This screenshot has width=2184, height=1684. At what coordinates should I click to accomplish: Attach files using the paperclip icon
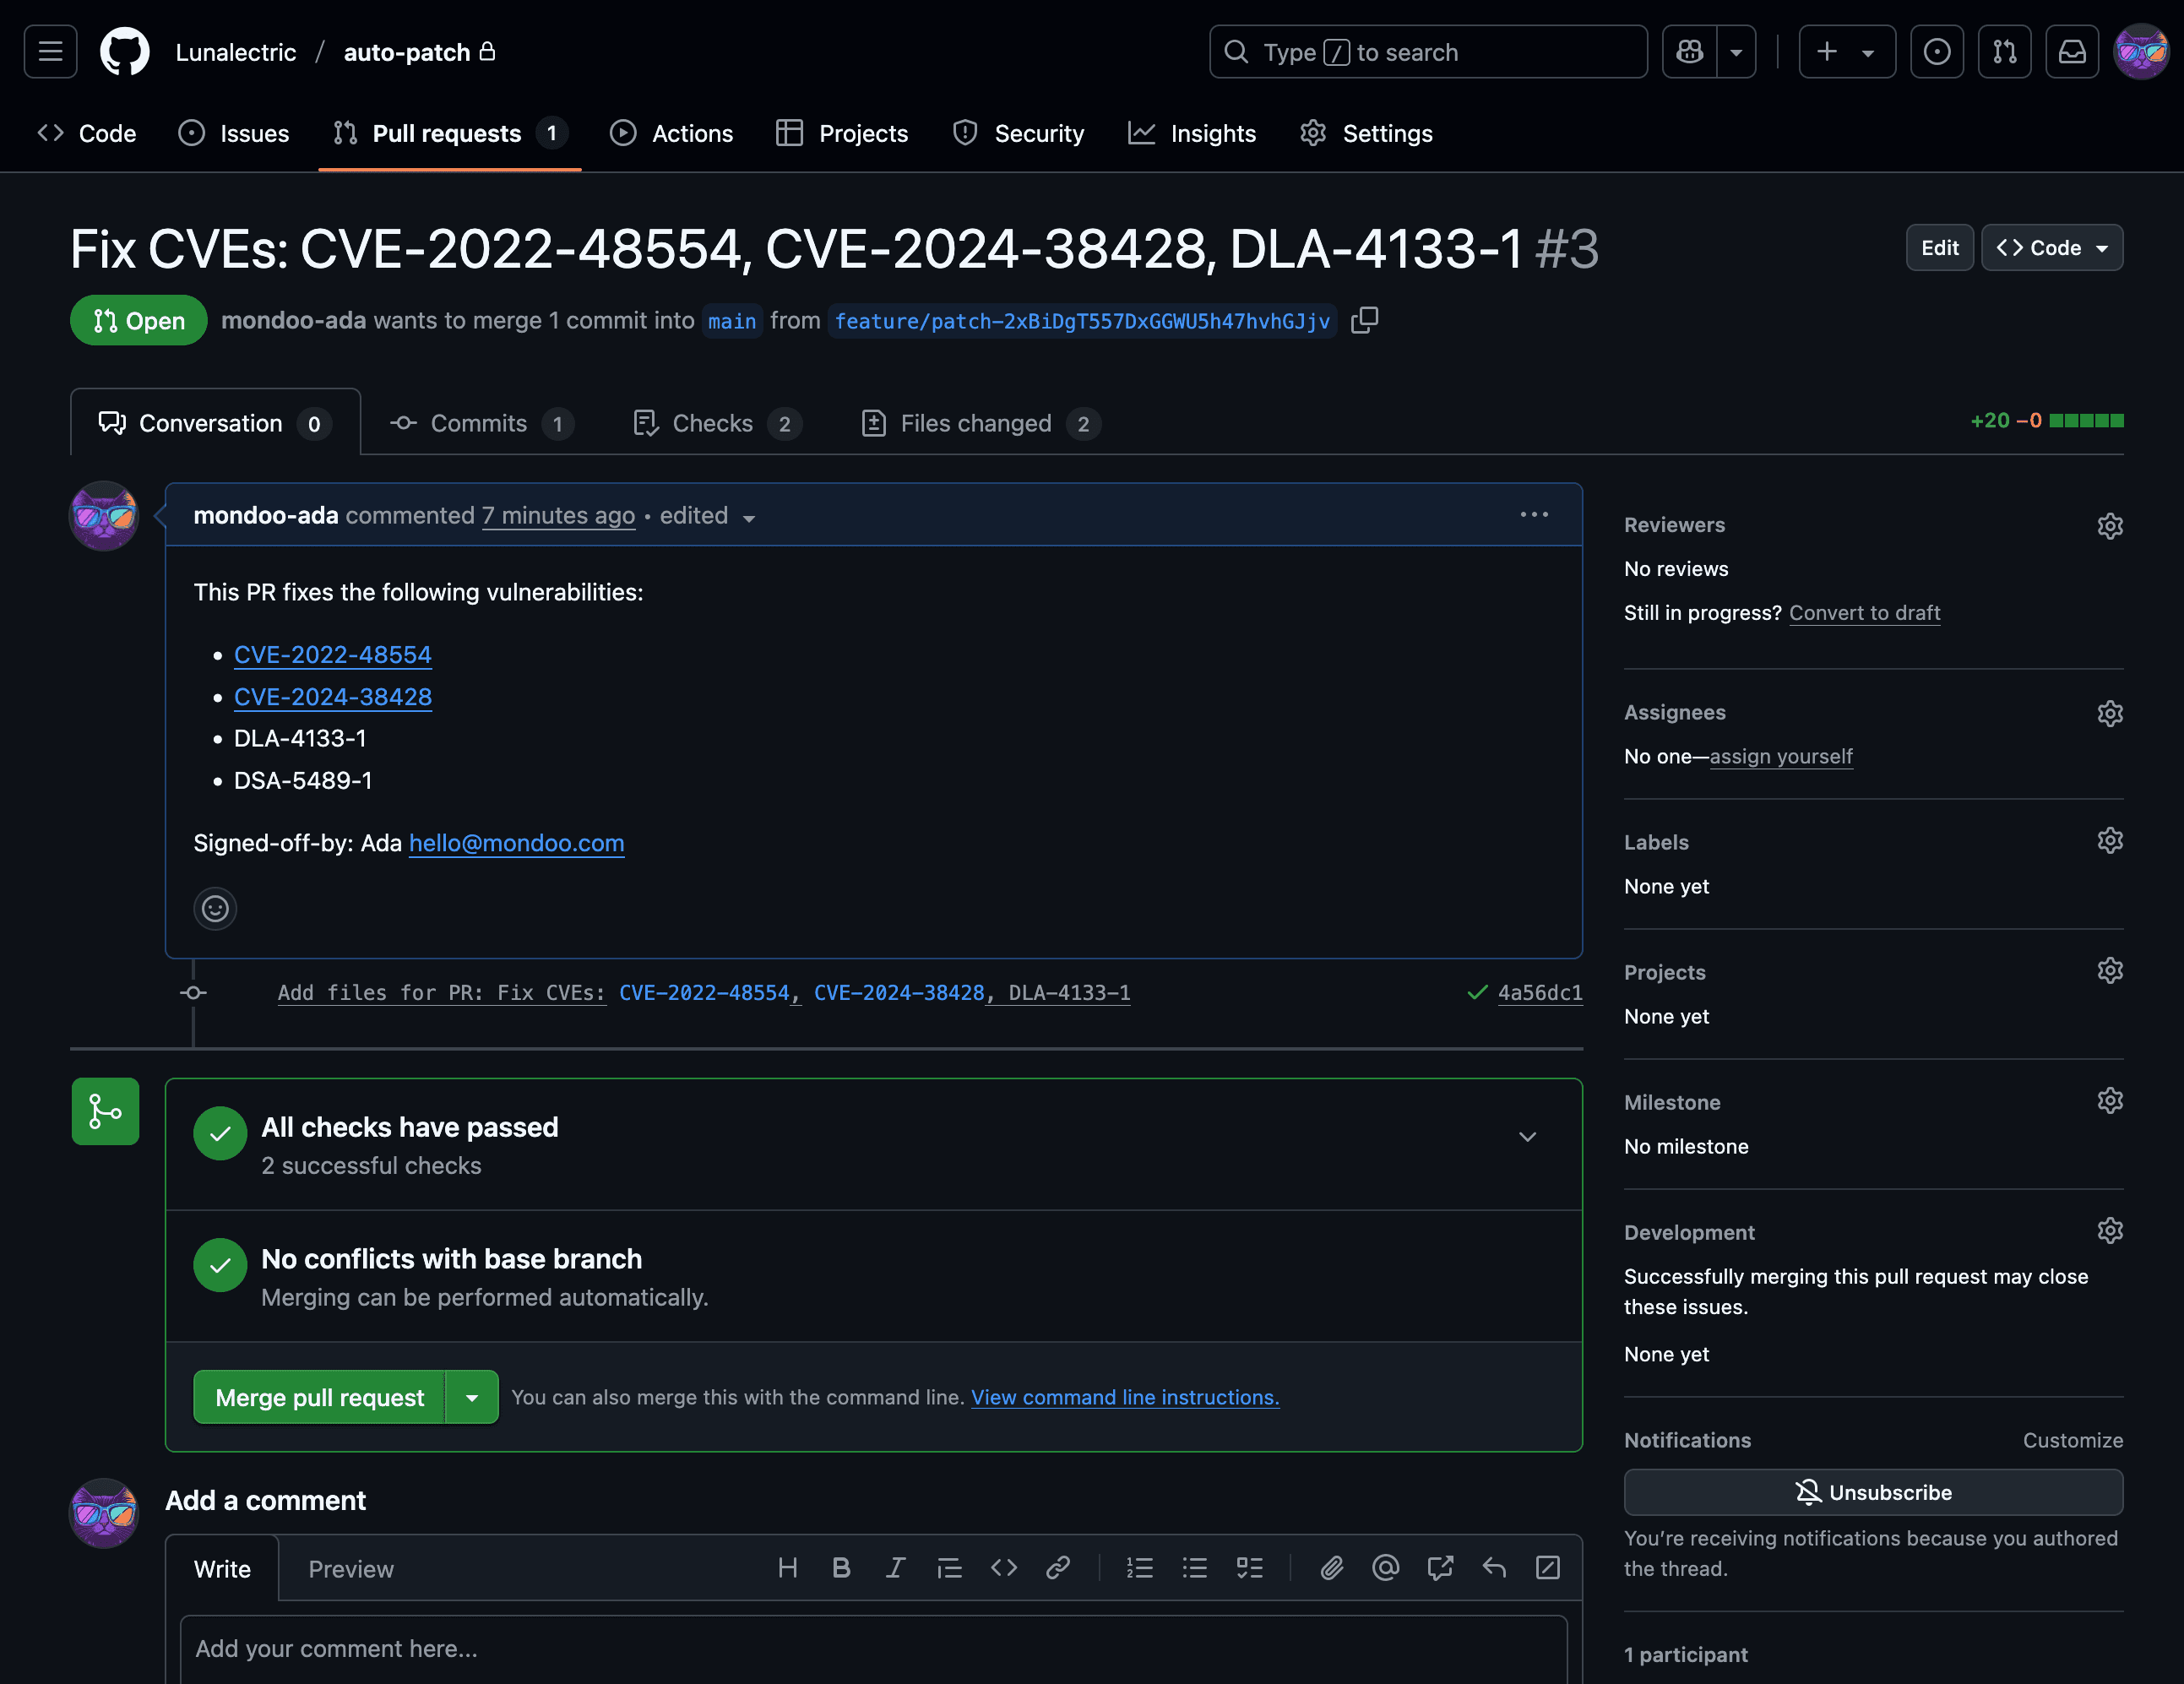coord(1331,1568)
